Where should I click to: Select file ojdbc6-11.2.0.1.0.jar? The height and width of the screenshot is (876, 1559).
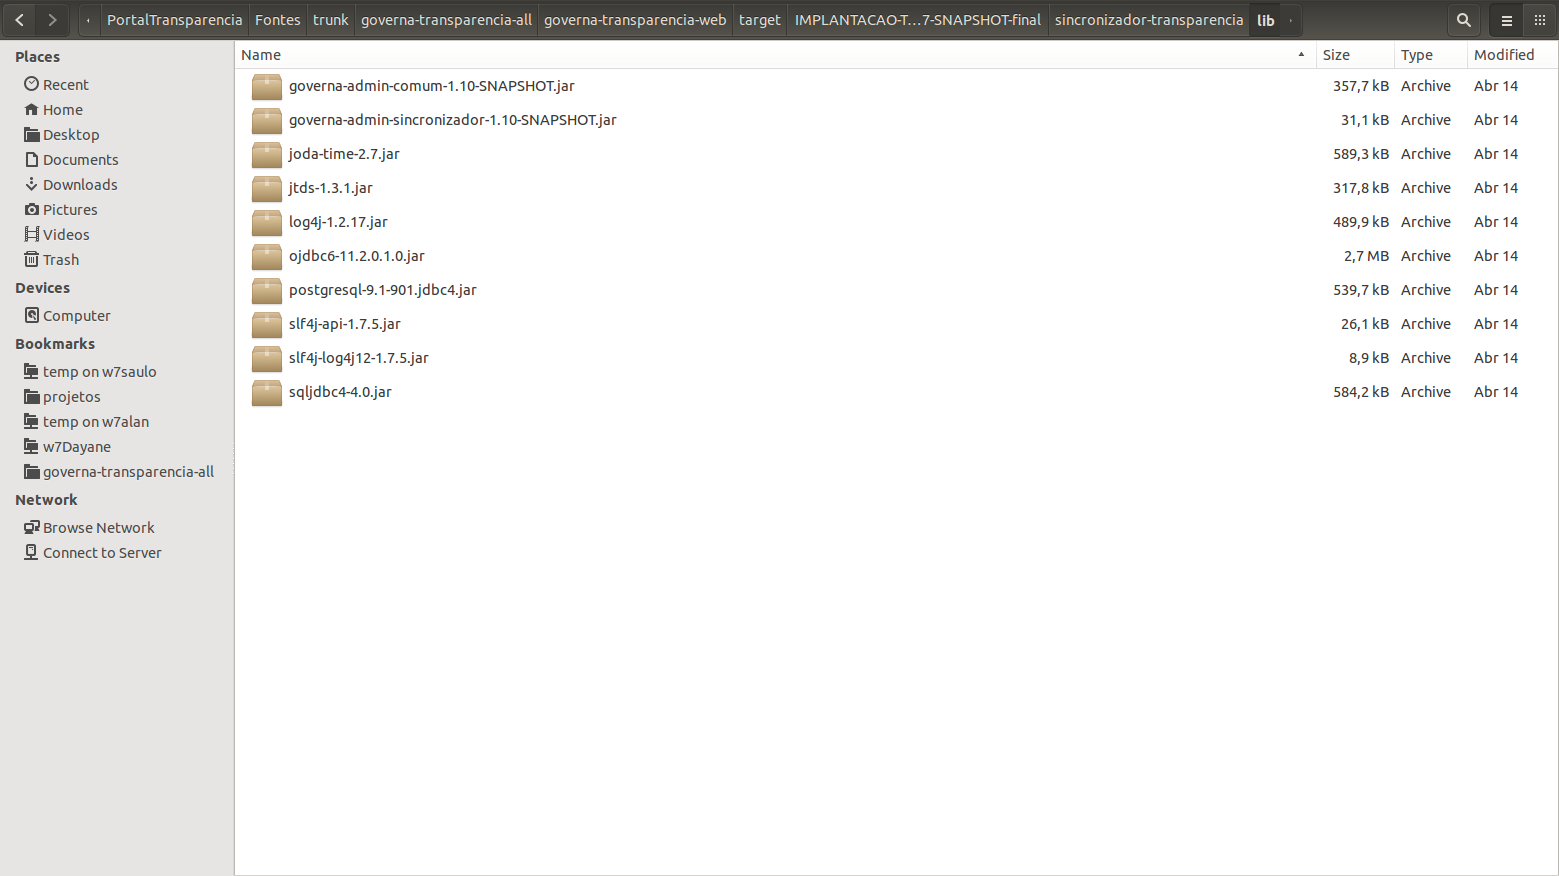pos(357,256)
